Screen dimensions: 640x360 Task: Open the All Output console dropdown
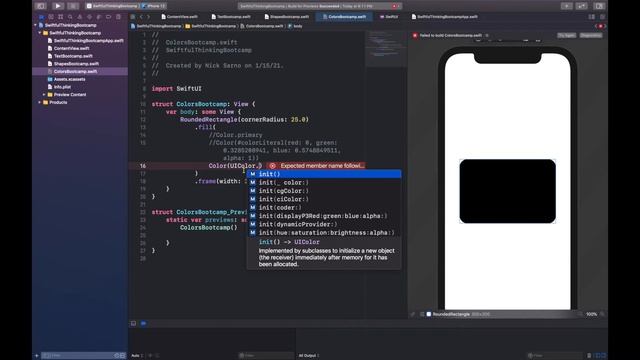(x=309, y=356)
